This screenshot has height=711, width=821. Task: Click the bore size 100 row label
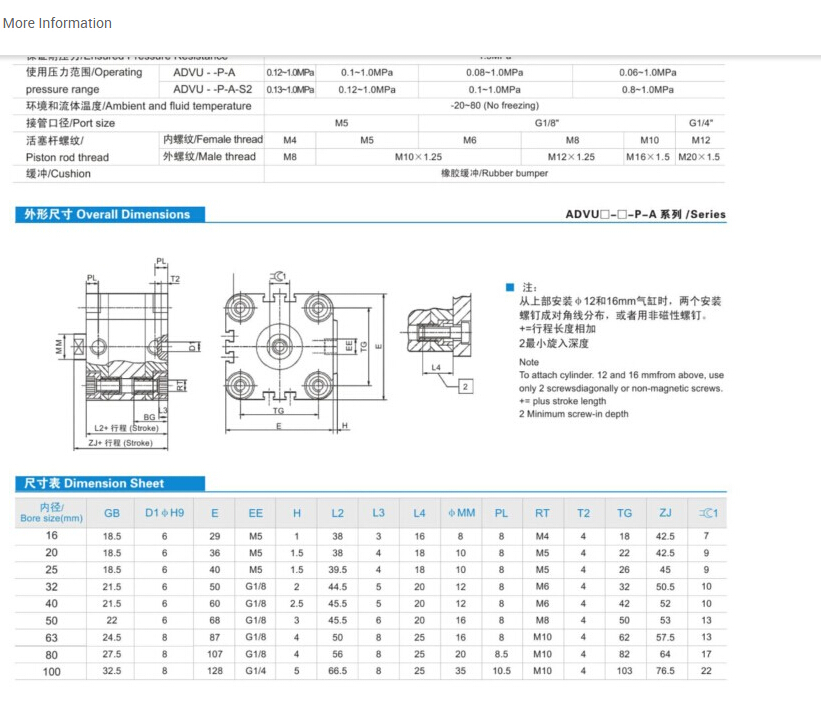point(51,672)
